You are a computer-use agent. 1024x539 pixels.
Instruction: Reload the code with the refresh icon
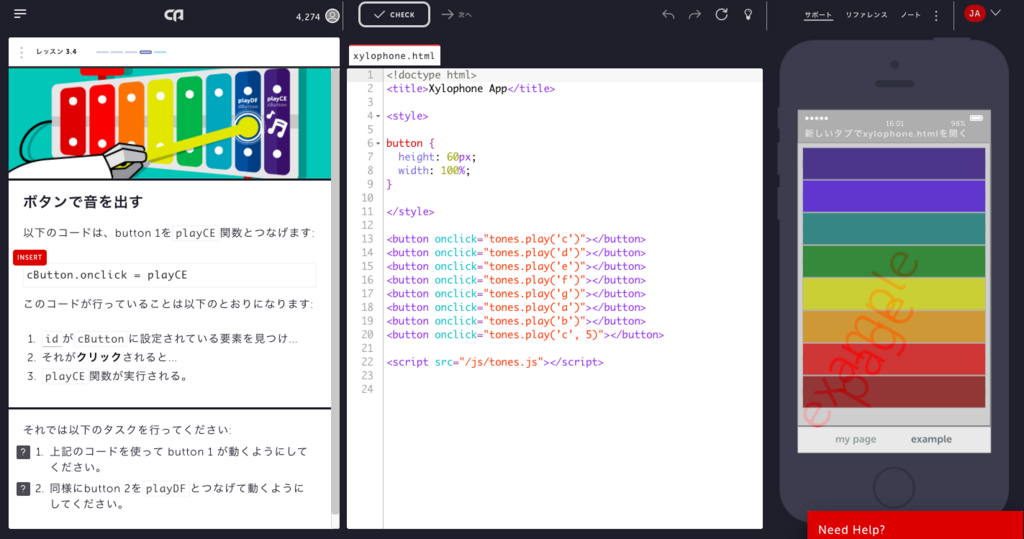tap(721, 14)
